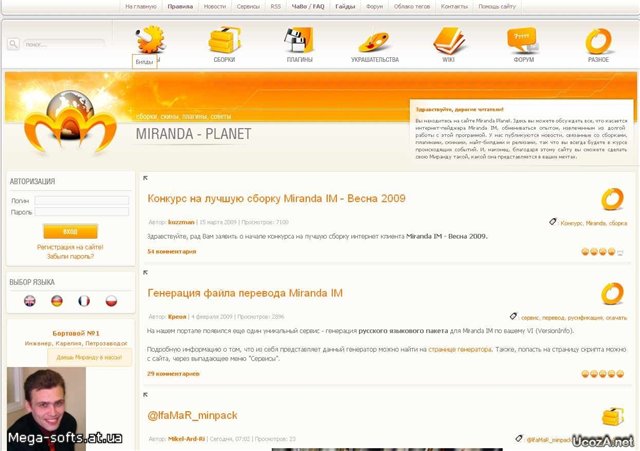The image size is (640, 451).
Task: Open the СБОРКИ yellow boxes icon
Action: point(224,40)
